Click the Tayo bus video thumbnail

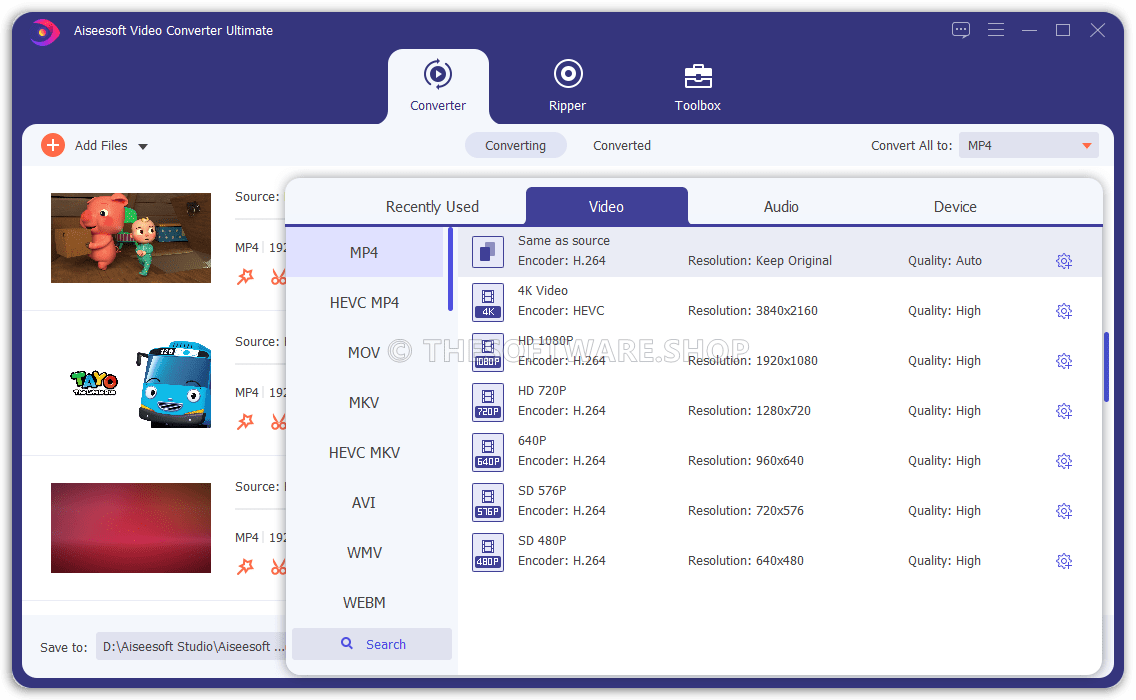click(130, 383)
